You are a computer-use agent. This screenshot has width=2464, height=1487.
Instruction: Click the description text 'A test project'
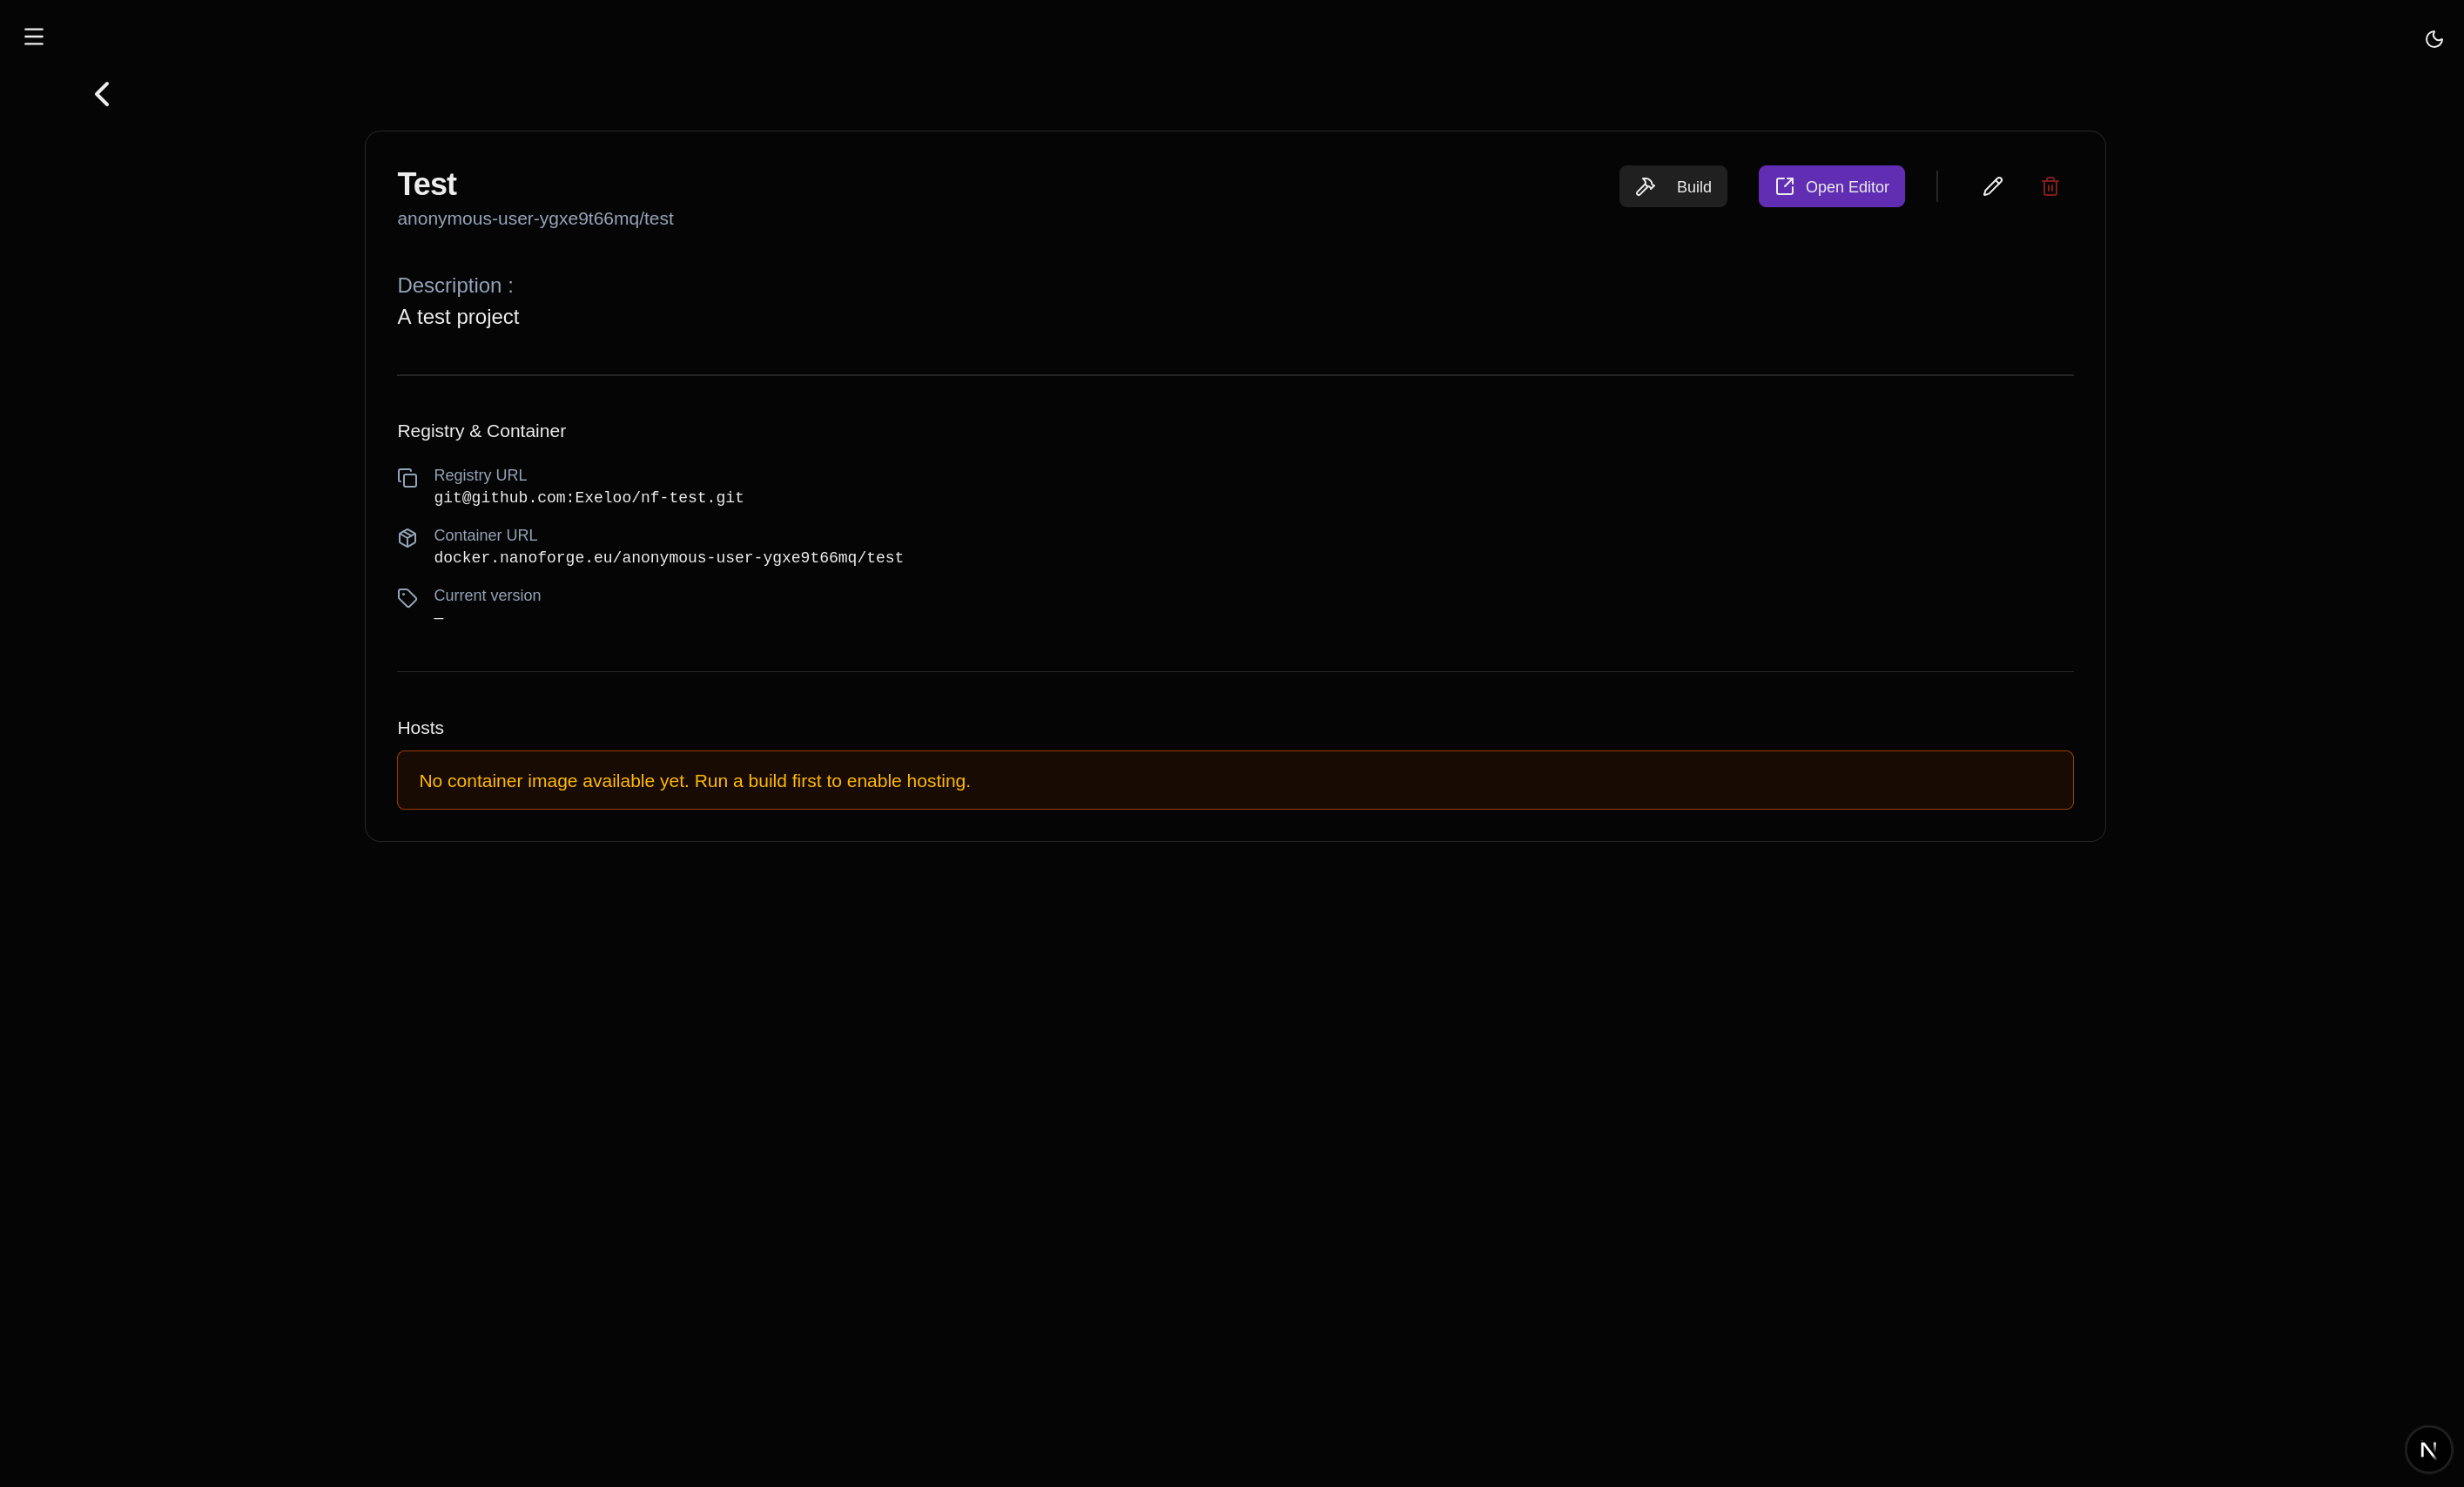458,317
